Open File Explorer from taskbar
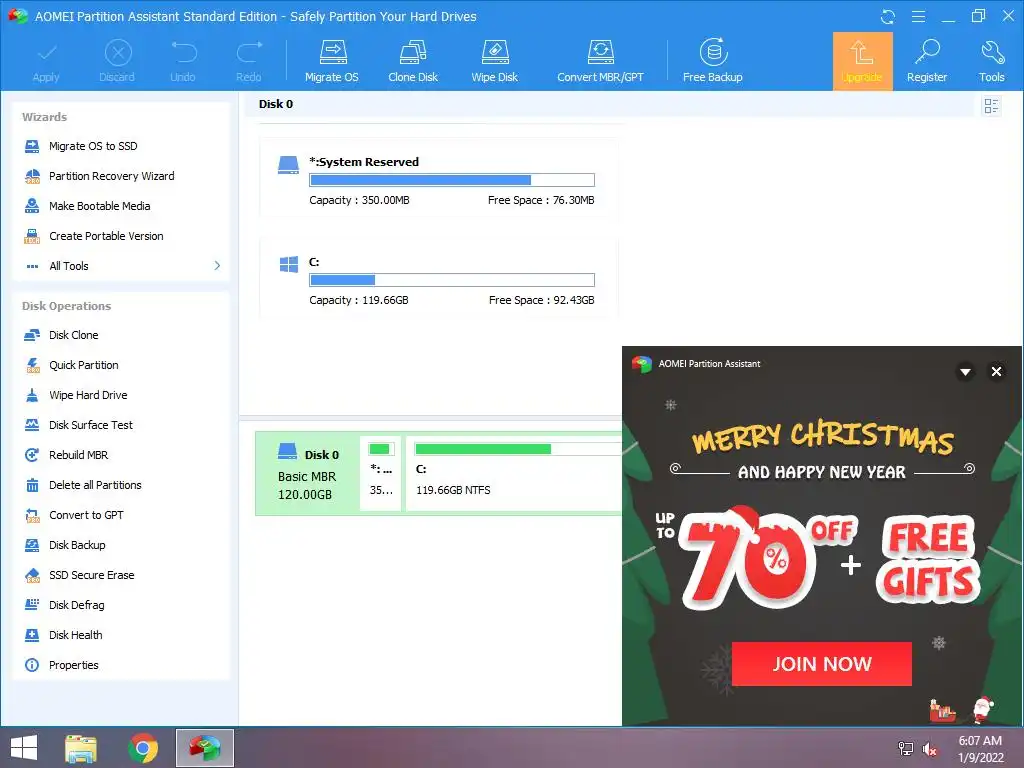 (81, 748)
